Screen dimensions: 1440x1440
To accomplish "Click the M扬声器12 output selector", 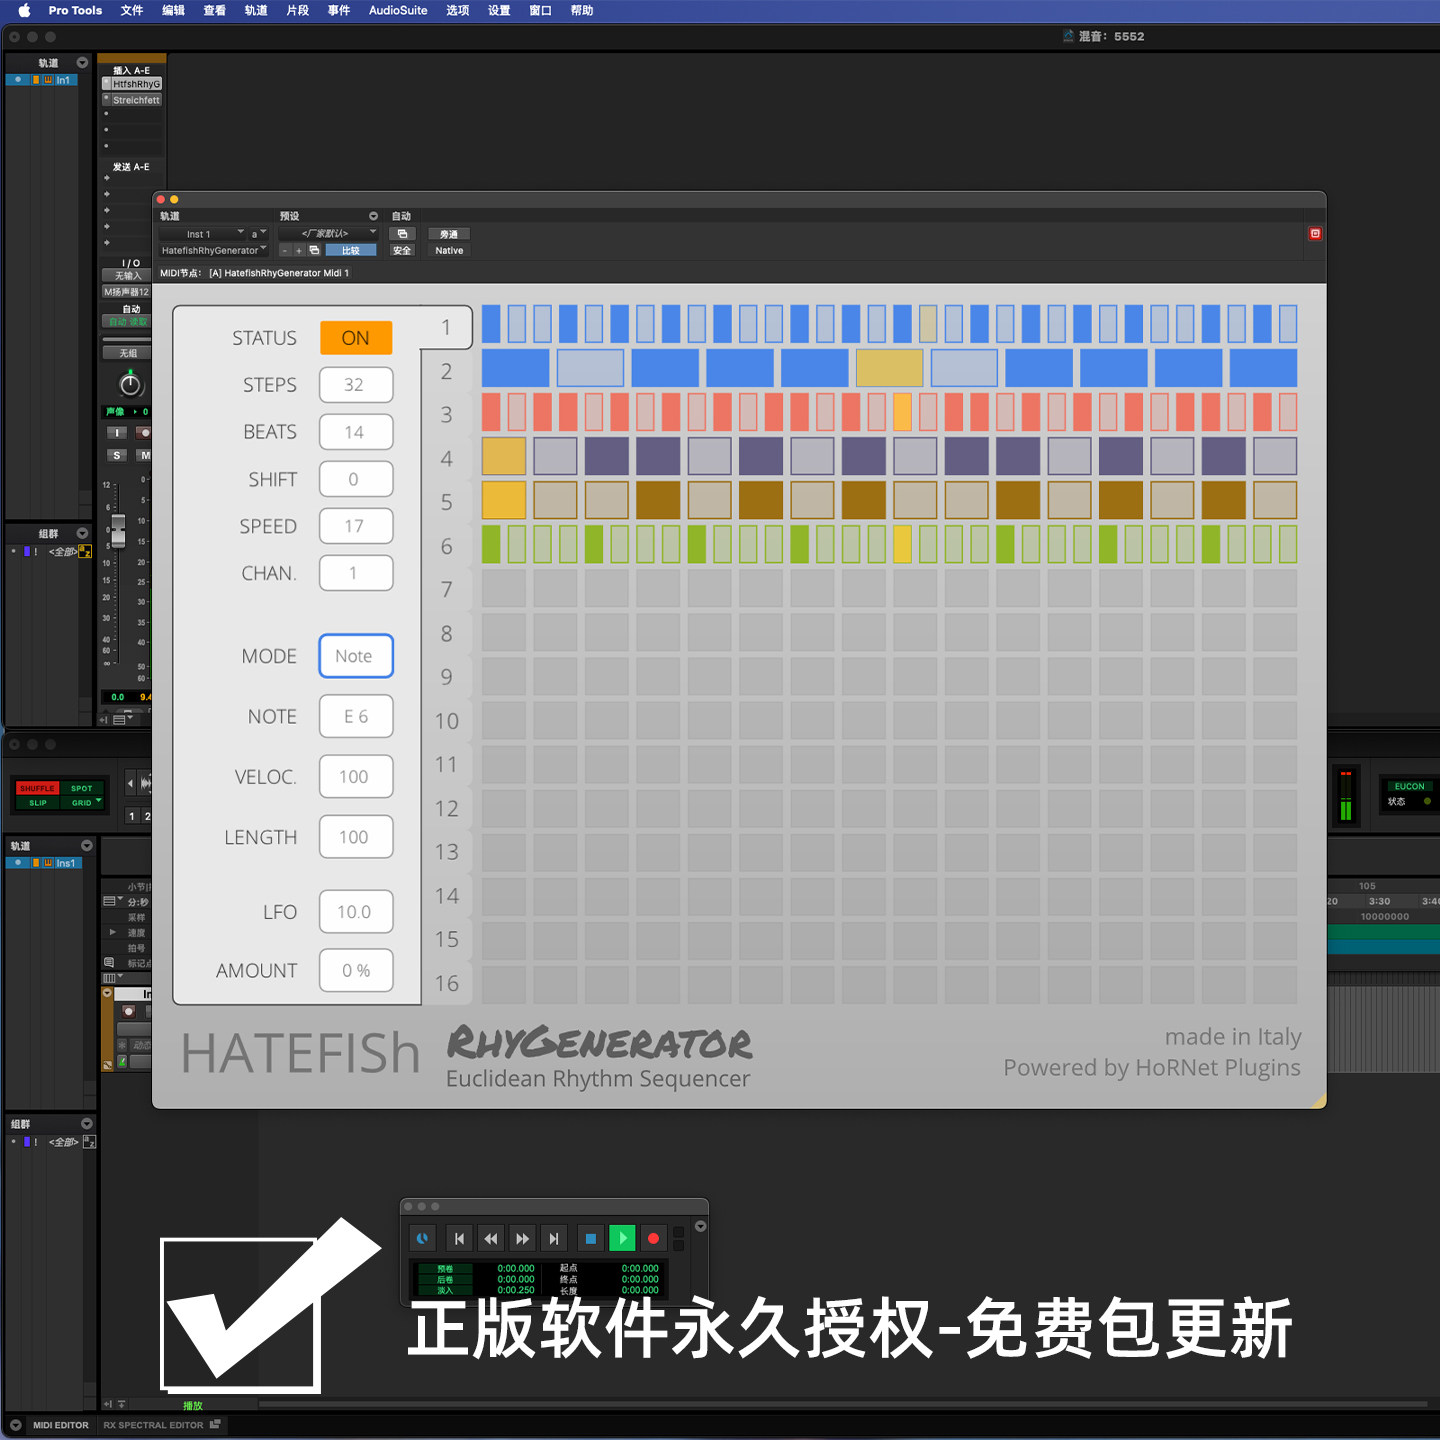I will [x=126, y=292].
